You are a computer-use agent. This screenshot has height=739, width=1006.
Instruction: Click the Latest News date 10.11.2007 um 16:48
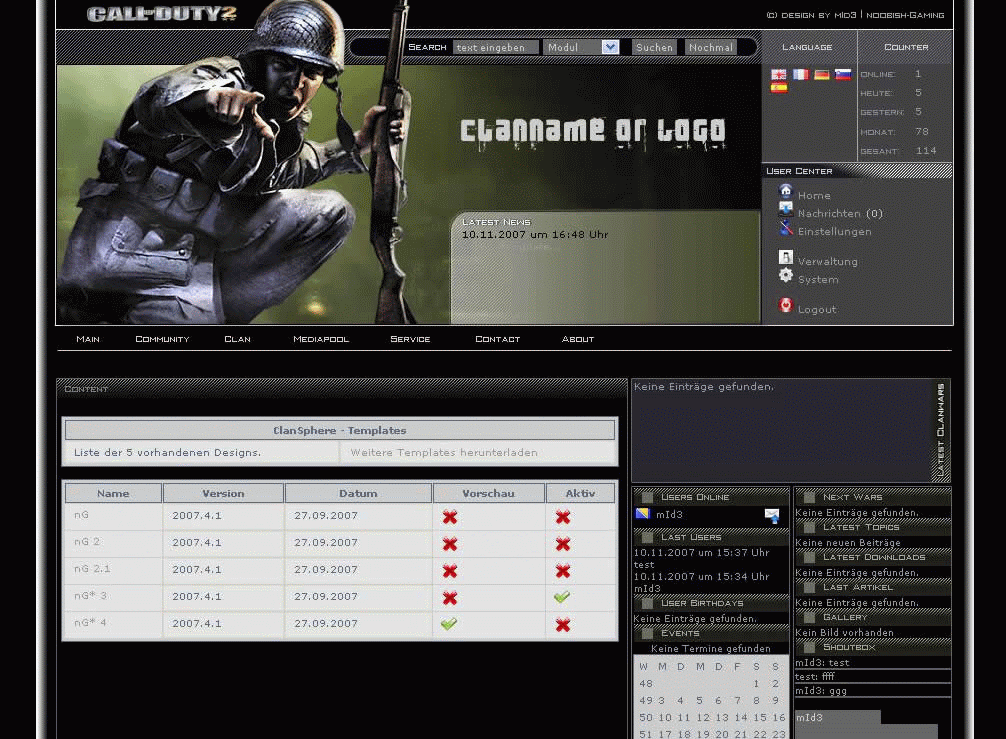point(535,235)
